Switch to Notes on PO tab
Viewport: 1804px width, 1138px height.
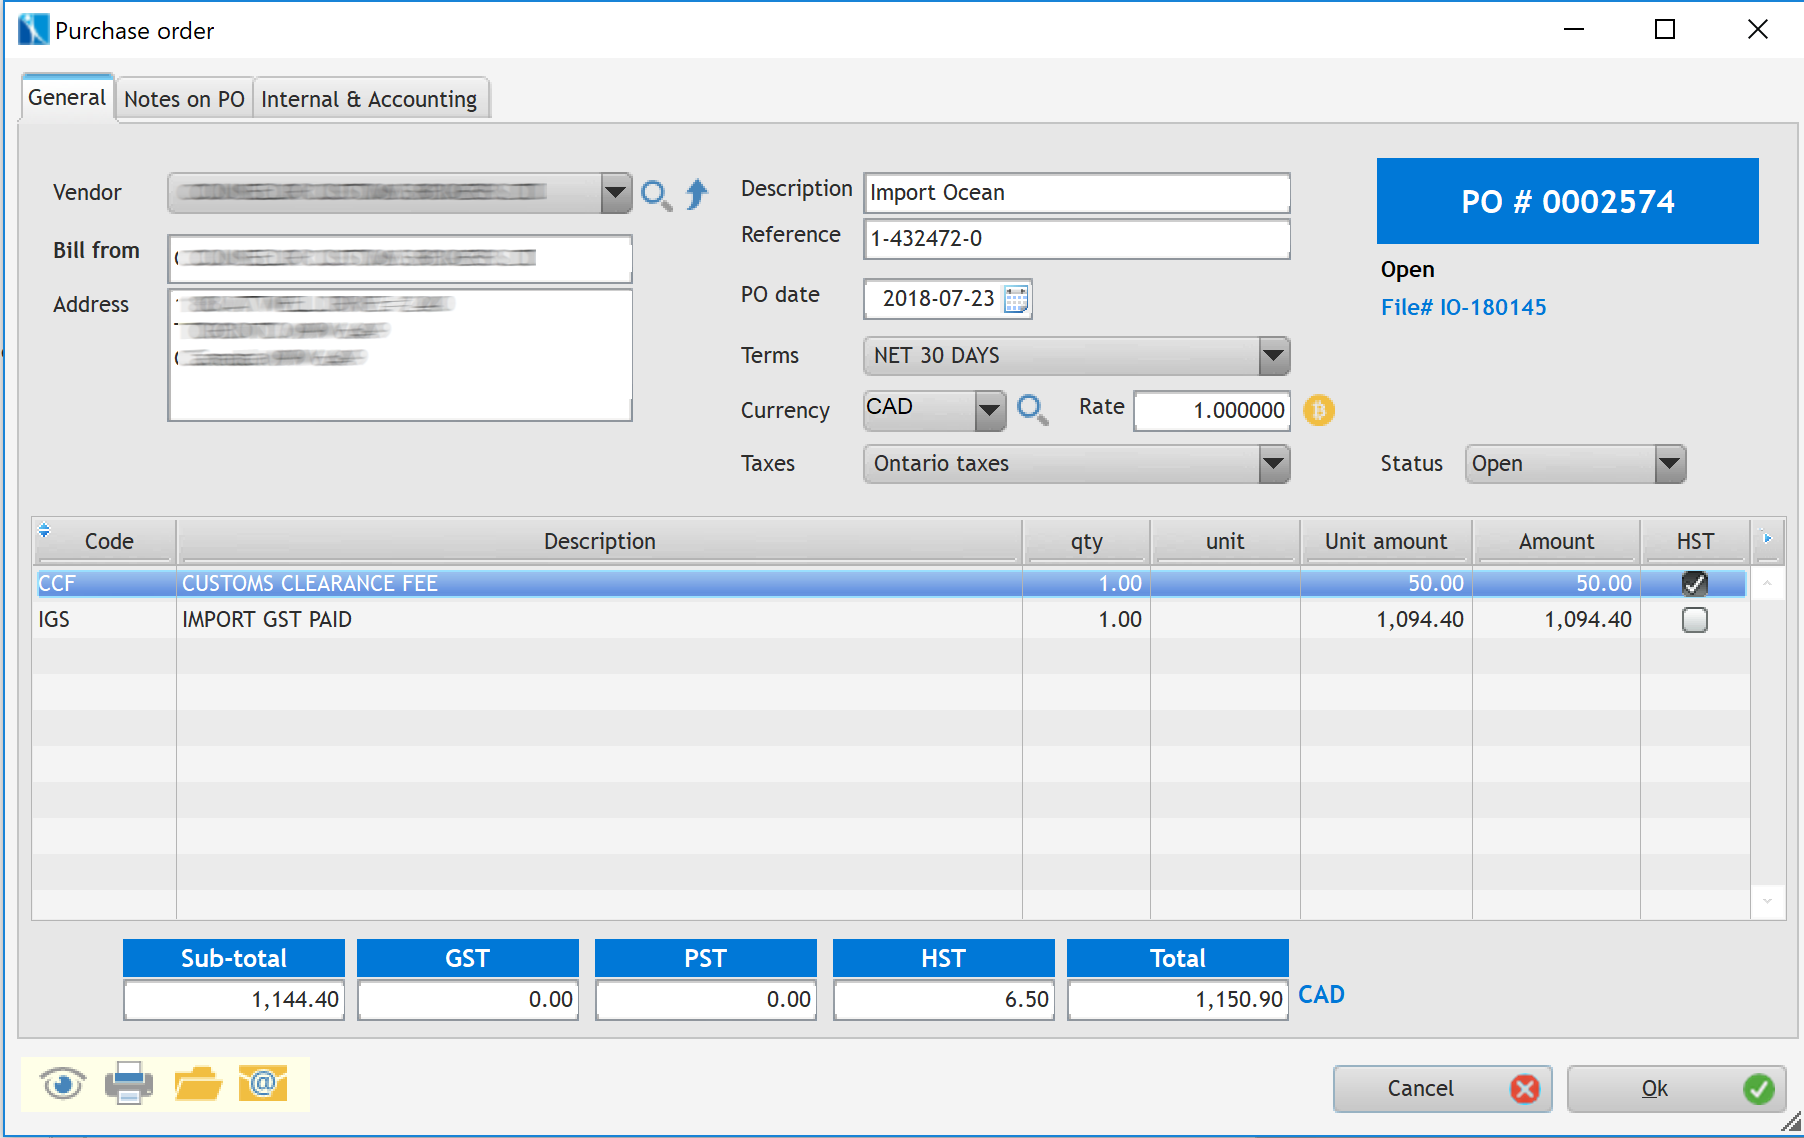point(184,99)
